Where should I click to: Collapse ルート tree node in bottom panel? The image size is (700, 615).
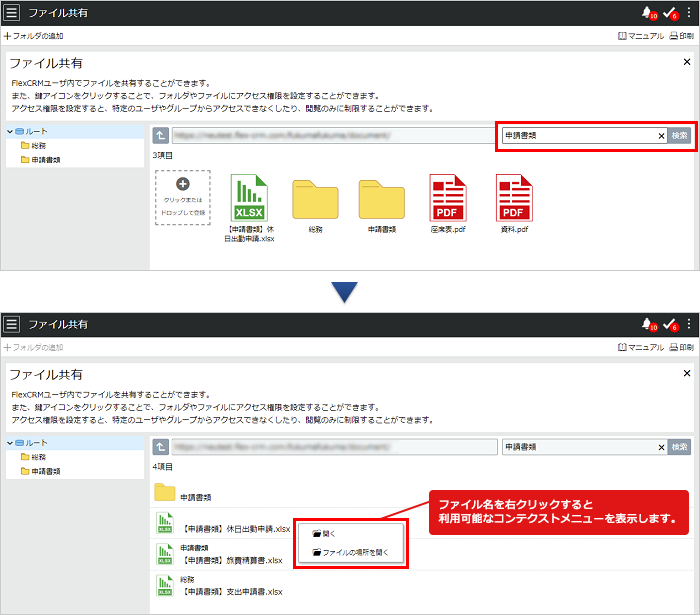(x=10, y=443)
